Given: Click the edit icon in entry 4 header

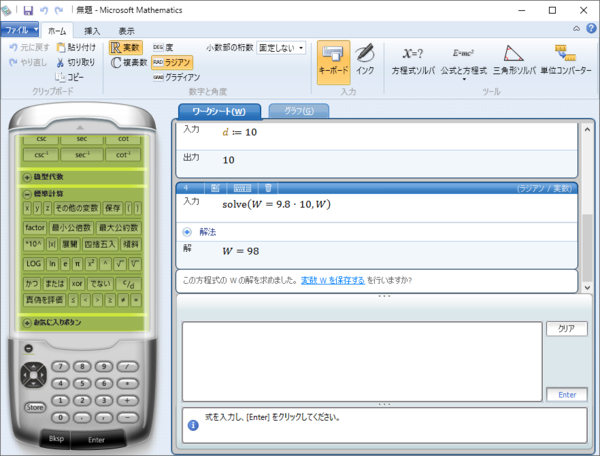Looking at the screenshot, I should [x=215, y=188].
